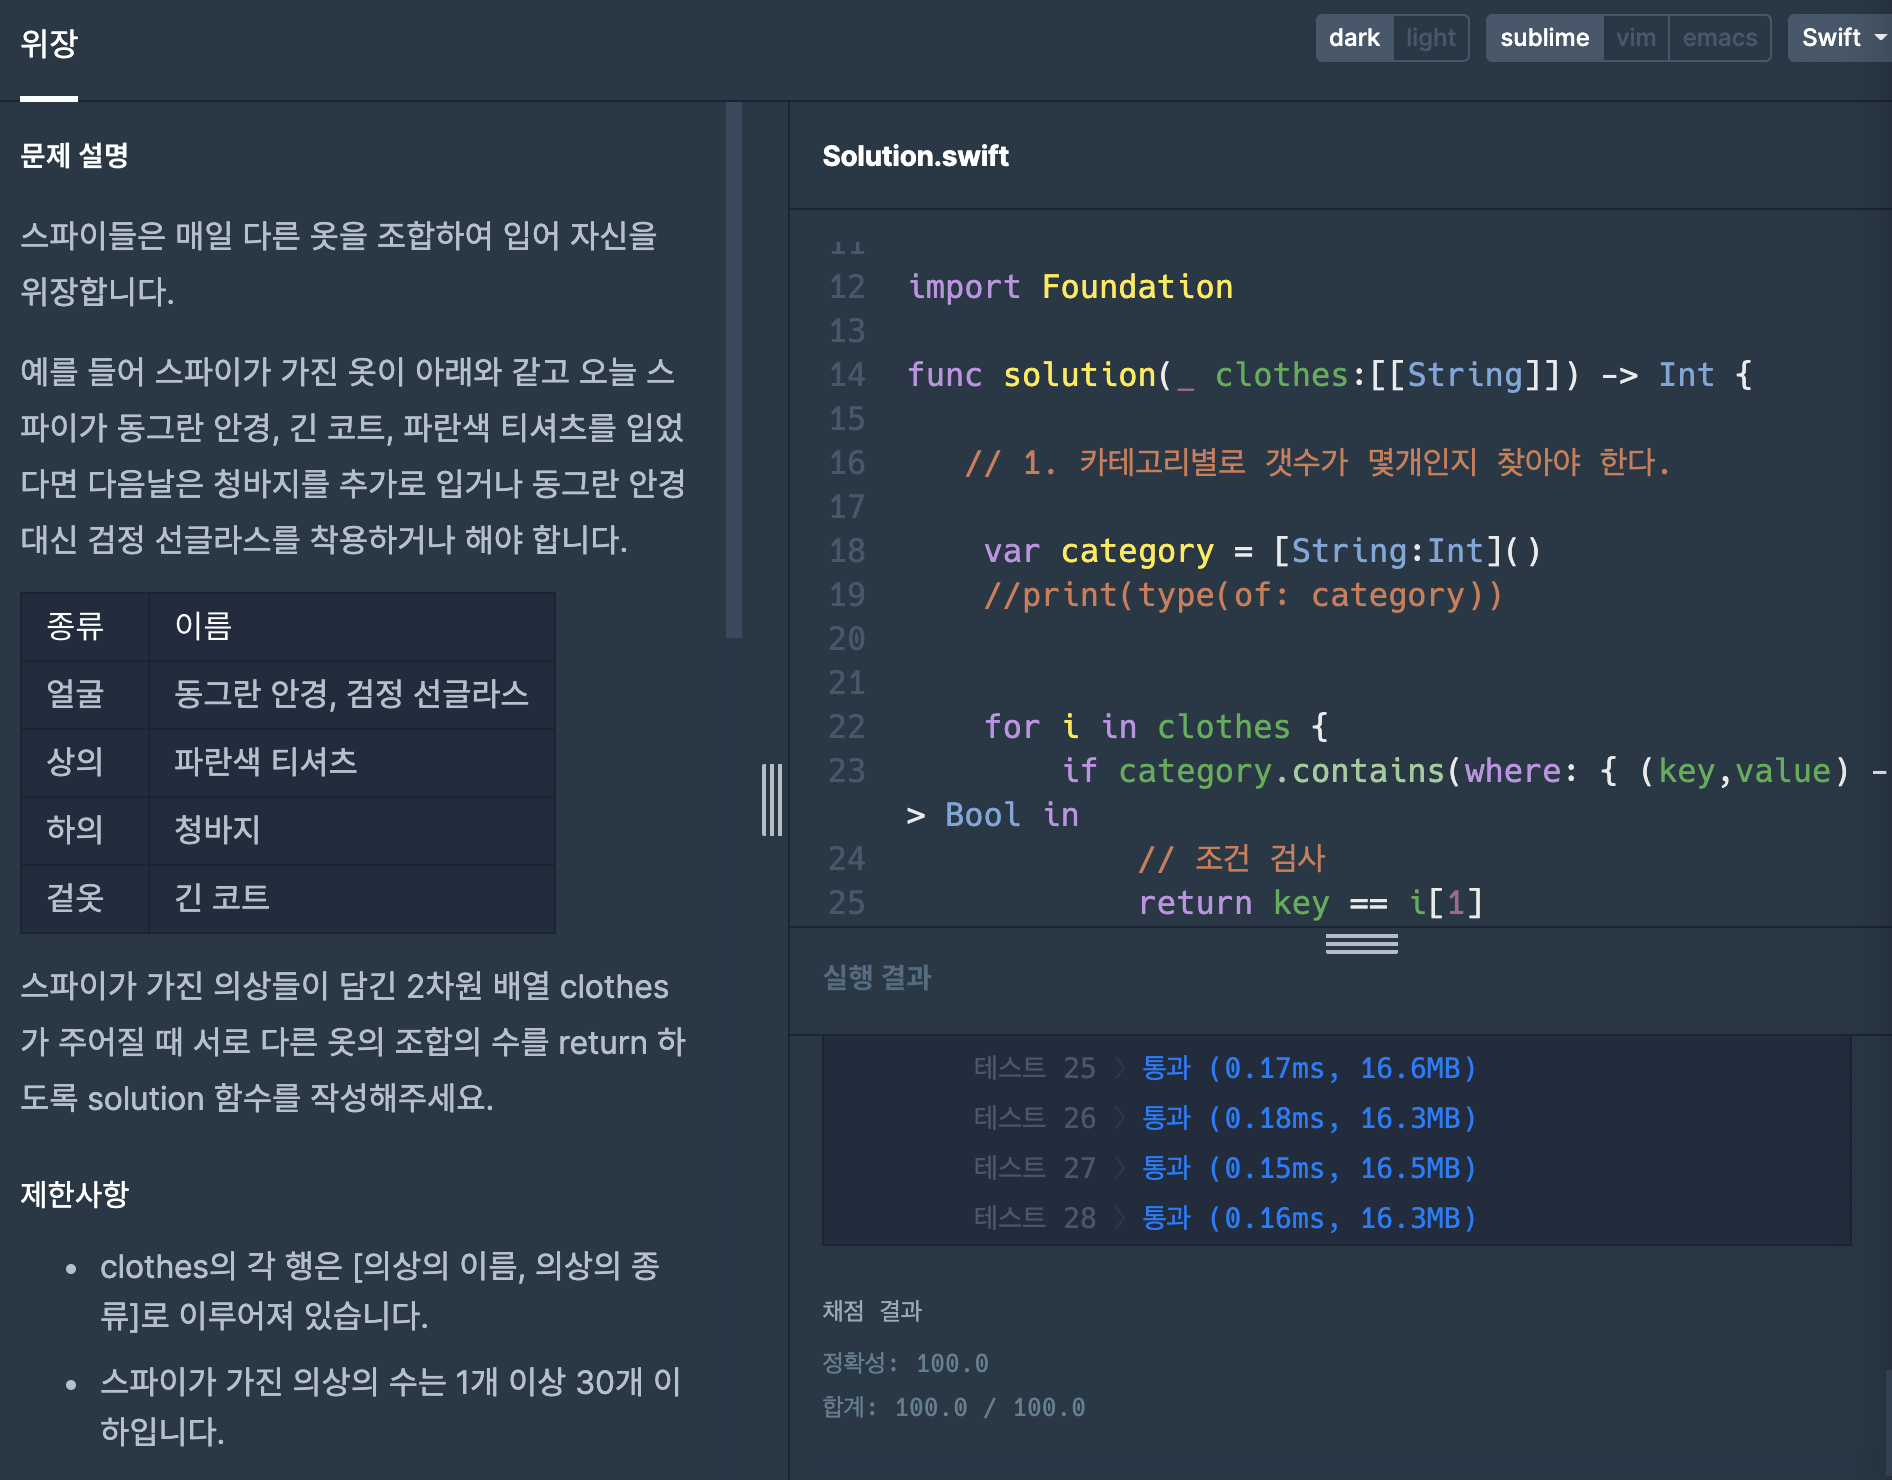The image size is (1892, 1480).
Task: Select the sublime key binding
Action: pyautogui.click(x=1544, y=38)
